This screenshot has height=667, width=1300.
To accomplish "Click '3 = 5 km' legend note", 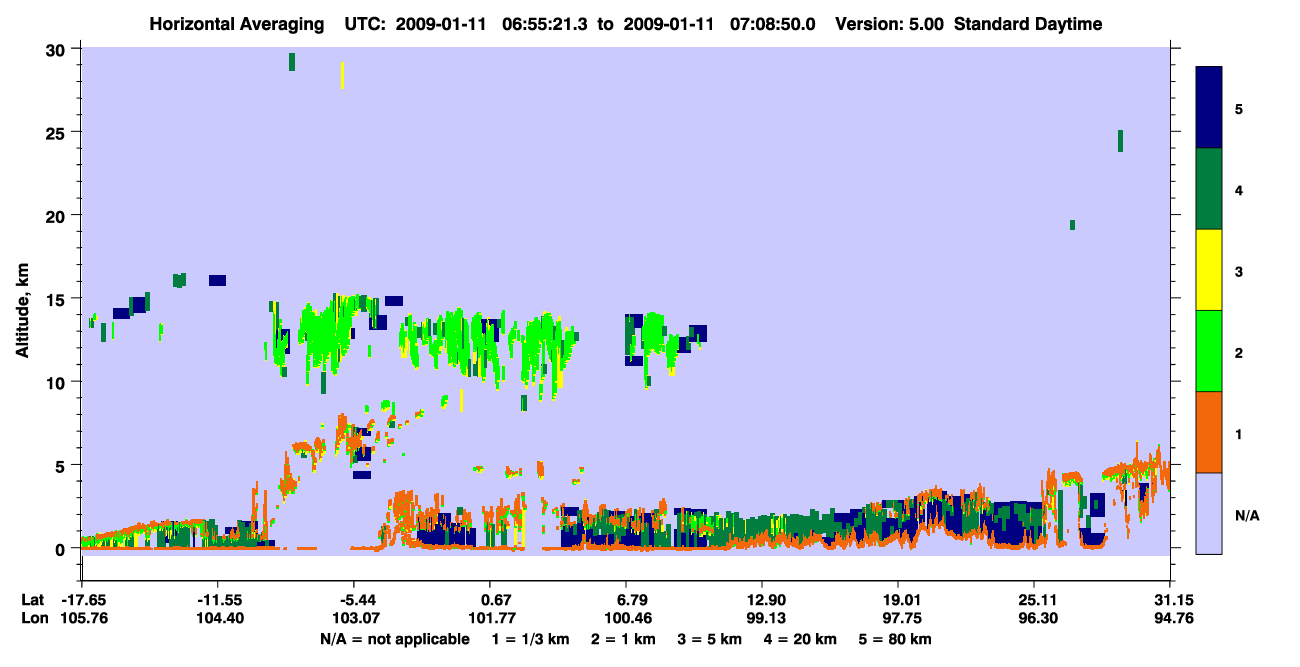I will point(710,639).
